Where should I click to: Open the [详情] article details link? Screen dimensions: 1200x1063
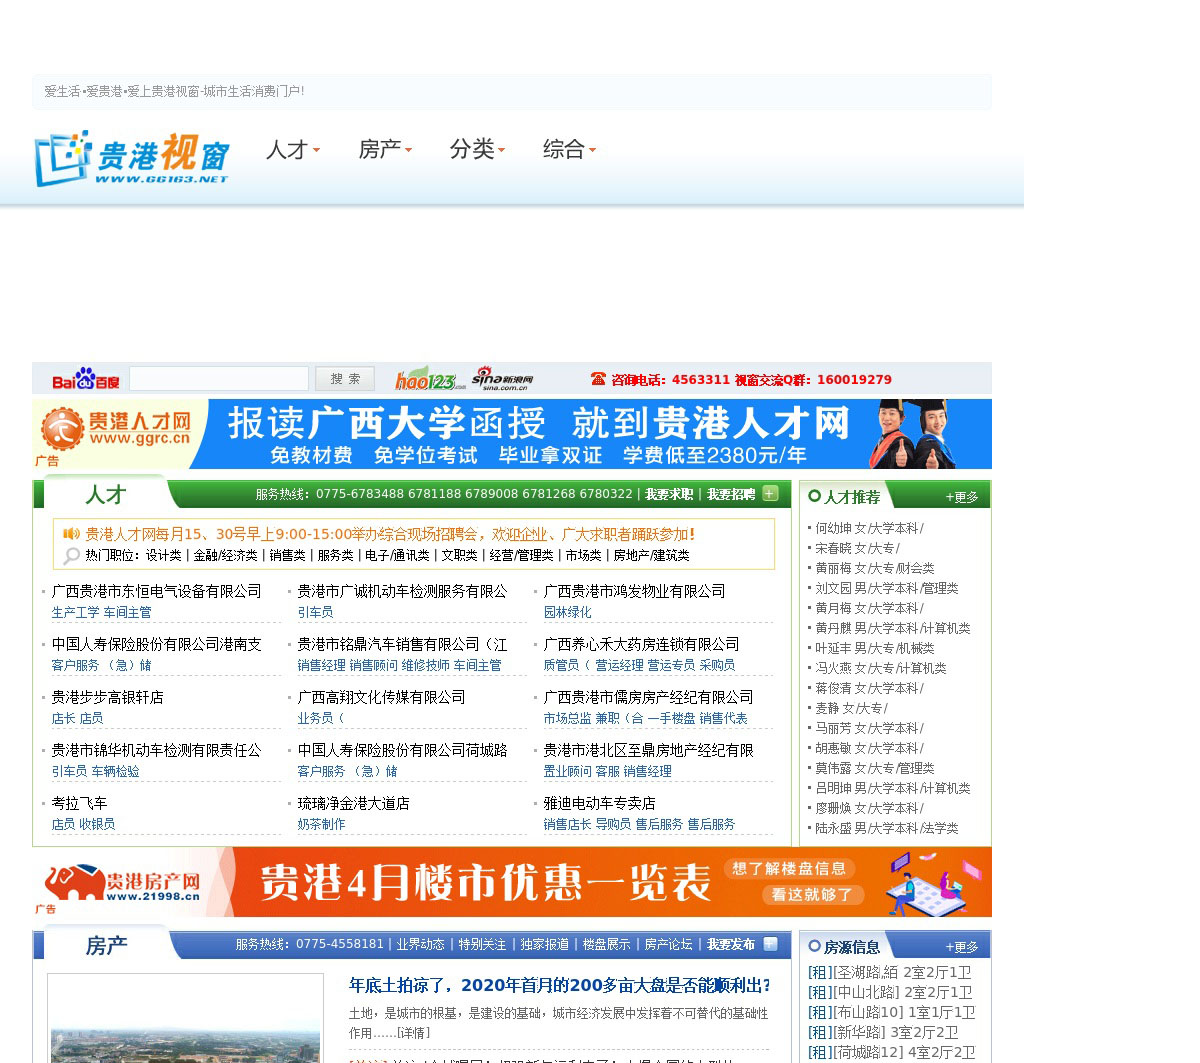point(413,1033)
